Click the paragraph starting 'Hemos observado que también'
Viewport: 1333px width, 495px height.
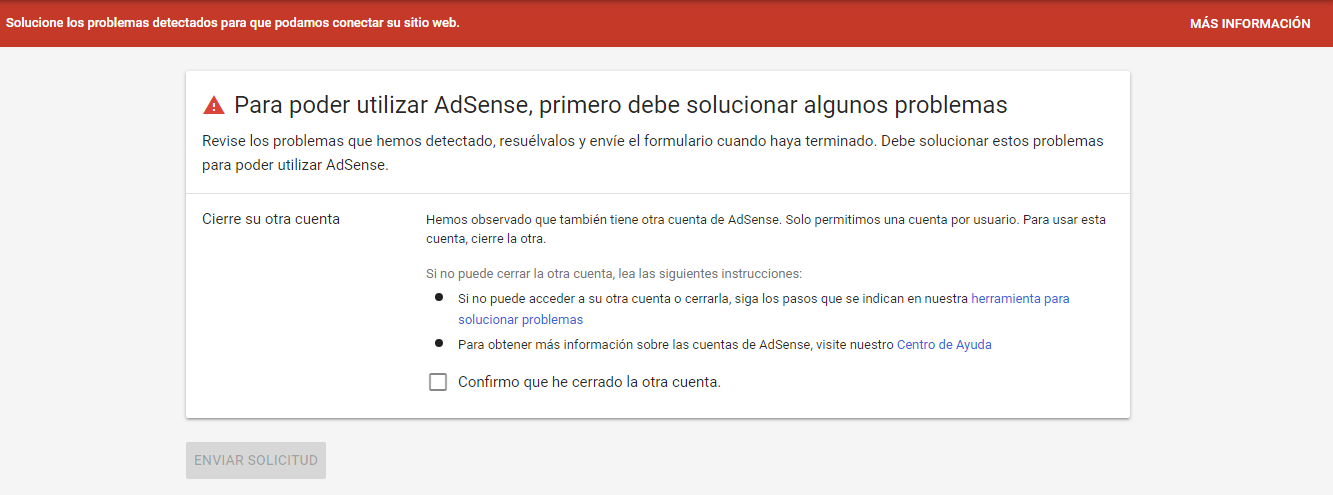(766, 229)
